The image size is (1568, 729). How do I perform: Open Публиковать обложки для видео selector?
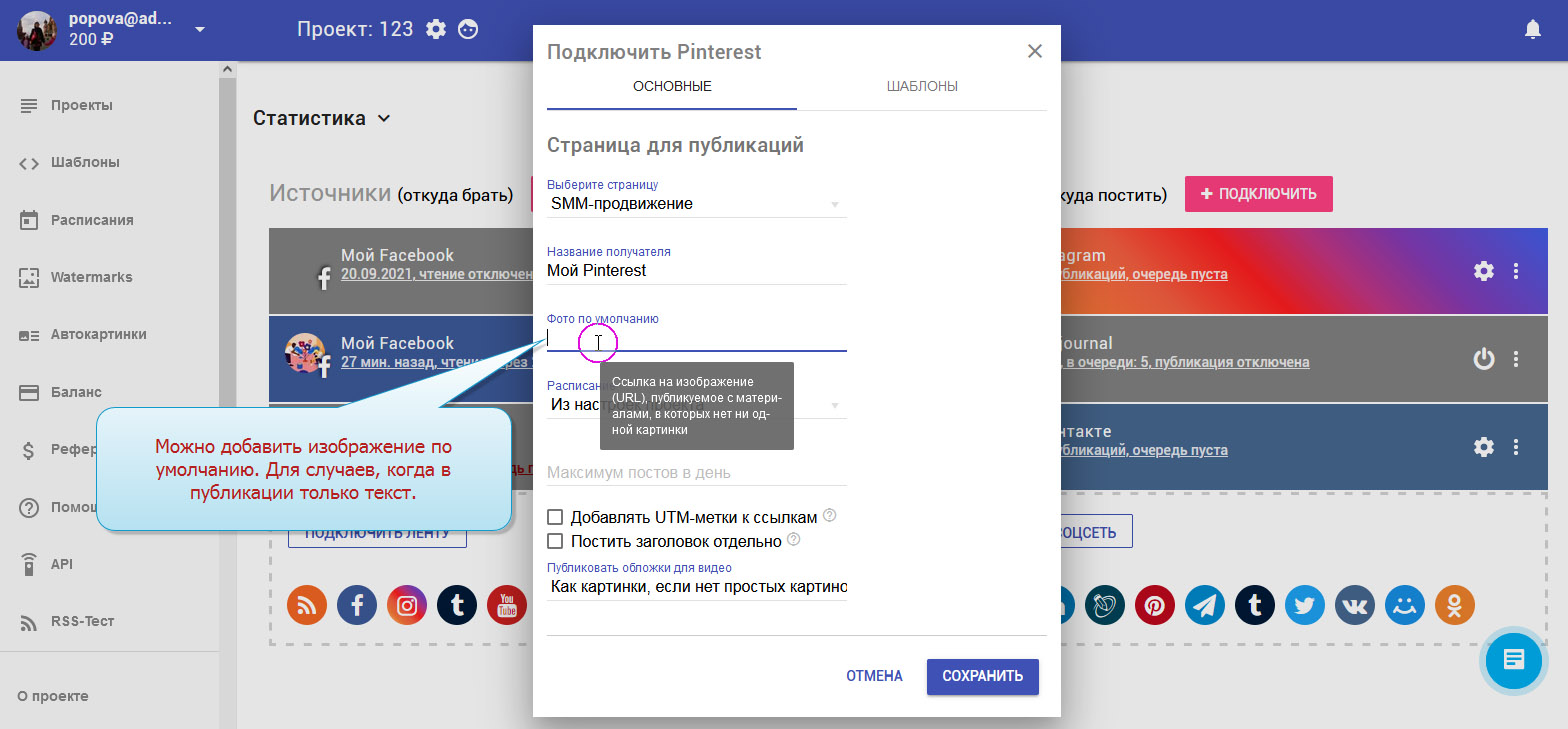point(696,587)
